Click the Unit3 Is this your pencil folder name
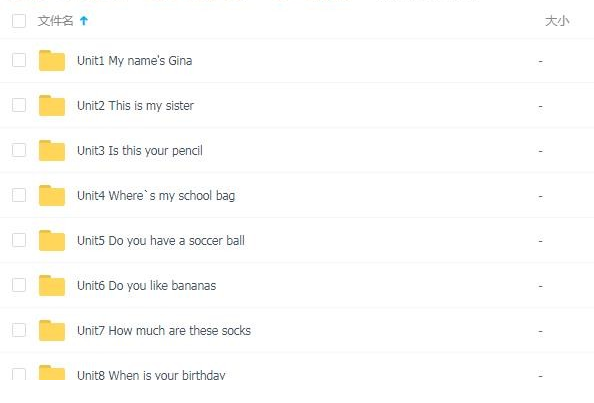 coord(140,151)
